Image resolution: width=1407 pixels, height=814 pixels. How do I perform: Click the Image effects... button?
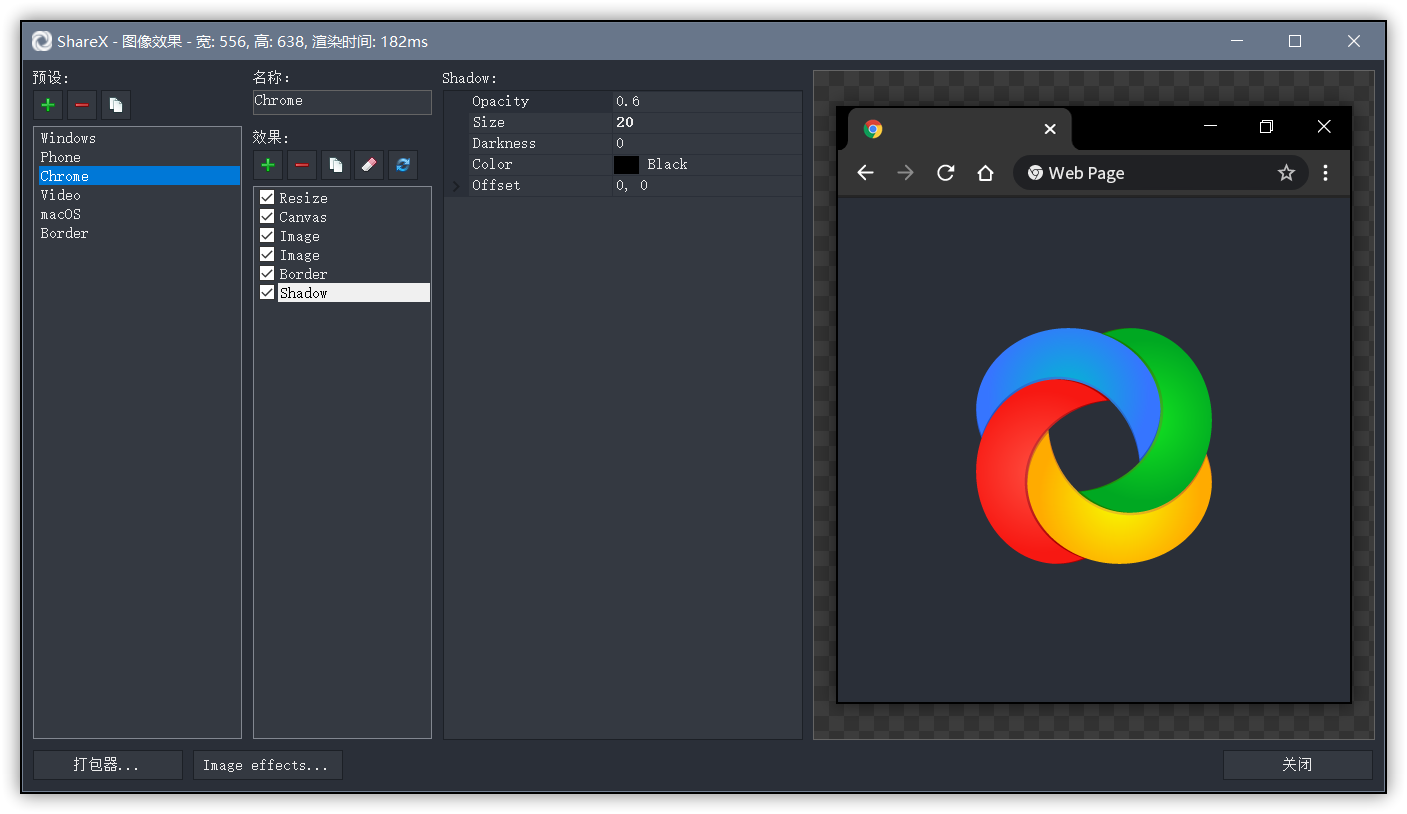point(267,765)
